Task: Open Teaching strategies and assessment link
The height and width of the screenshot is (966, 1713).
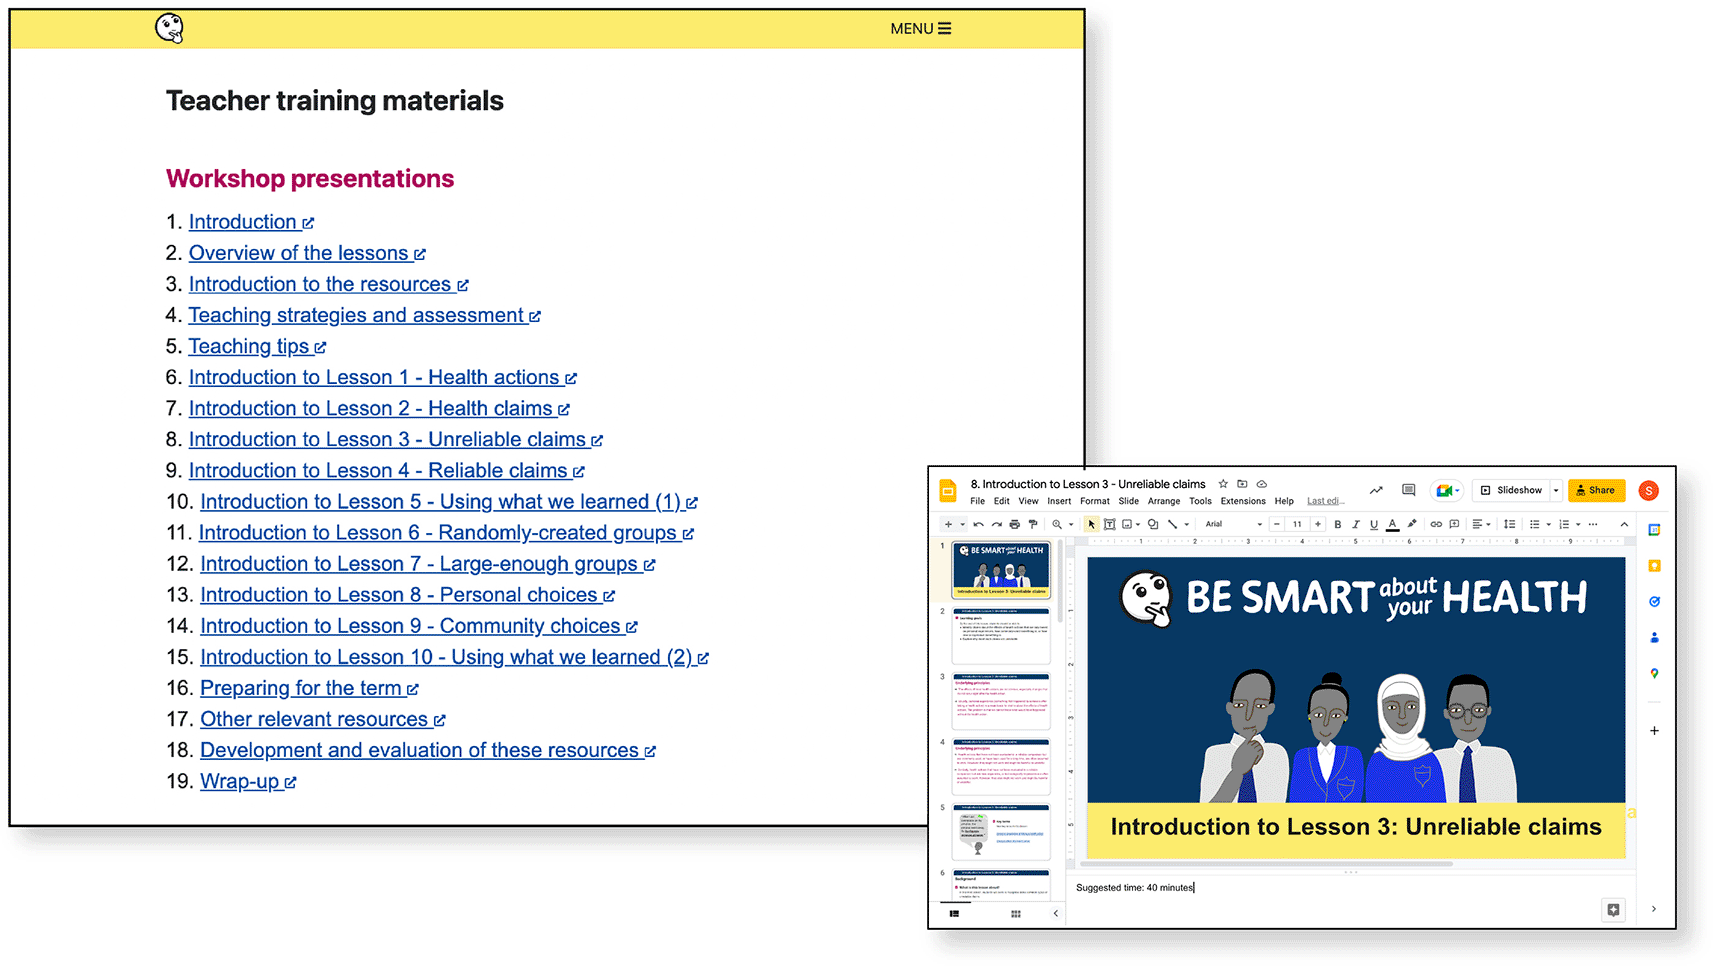Action: (x=364, y=315)
